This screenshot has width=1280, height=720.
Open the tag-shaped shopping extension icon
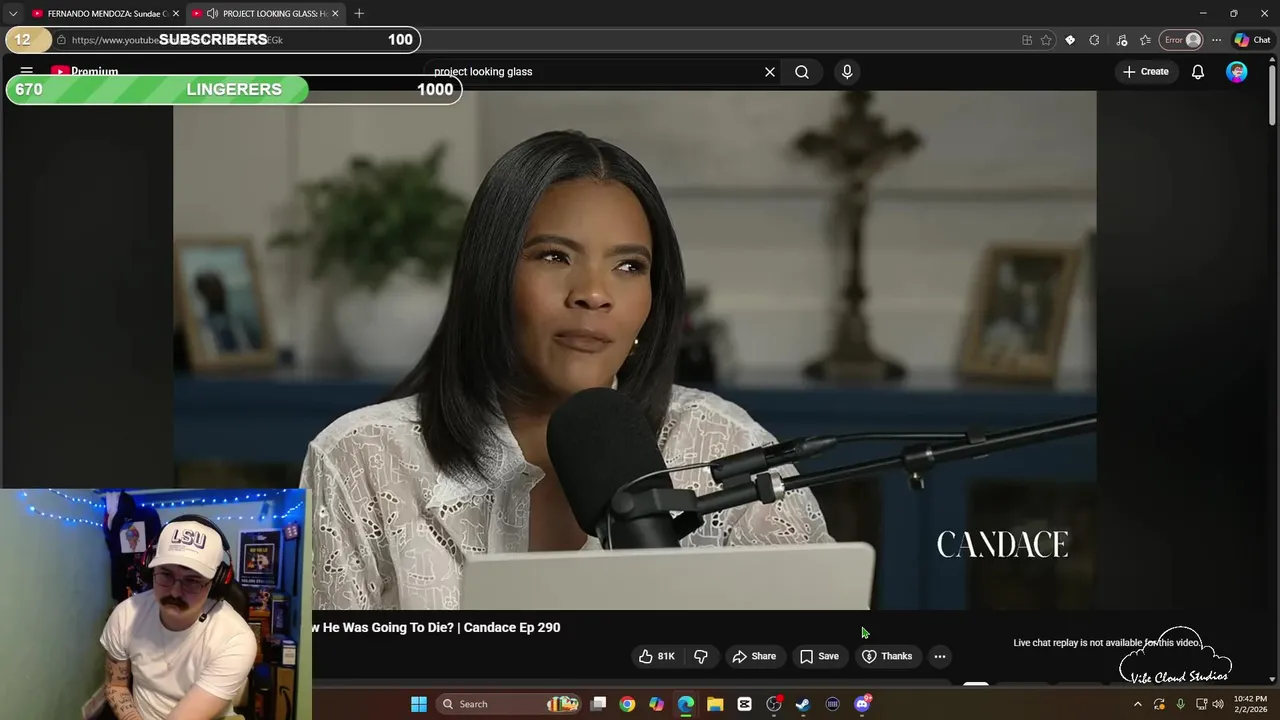1070,40
